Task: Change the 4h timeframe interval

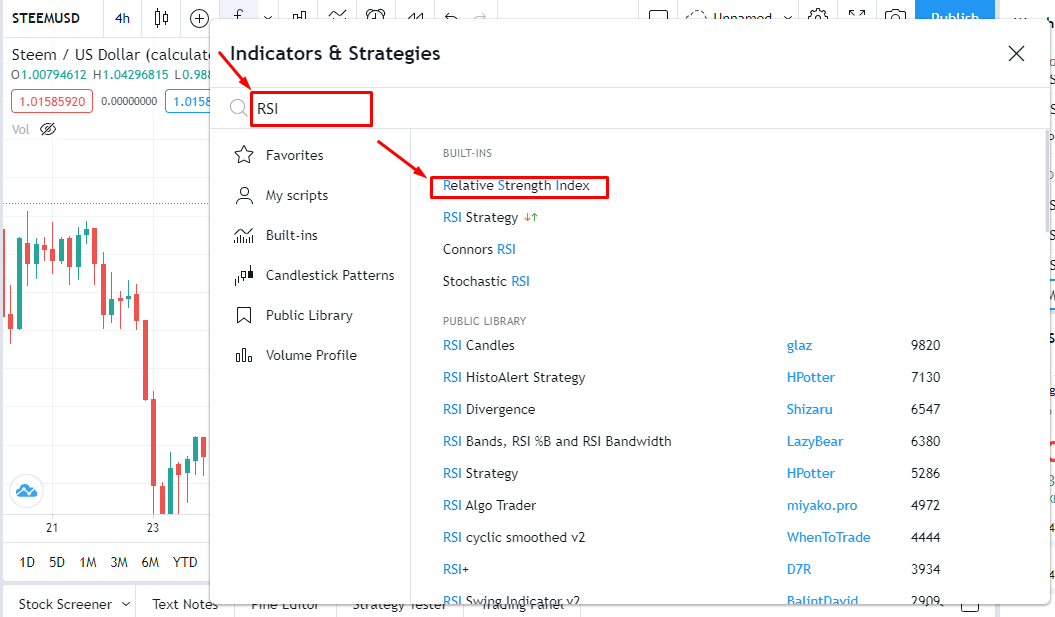Action: tap(122, 18)
